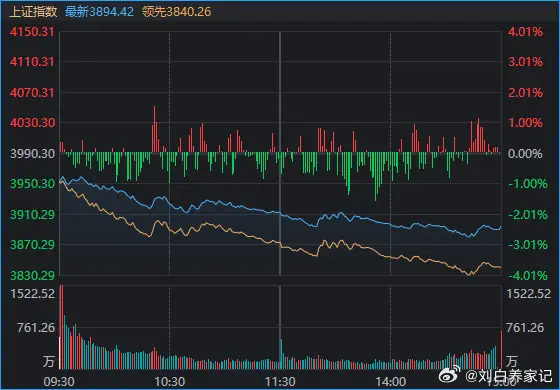This screenshot has height=390, width=560.
Task: Click the 3990.30 baseline price label
Action: click(x=32, y=154)
